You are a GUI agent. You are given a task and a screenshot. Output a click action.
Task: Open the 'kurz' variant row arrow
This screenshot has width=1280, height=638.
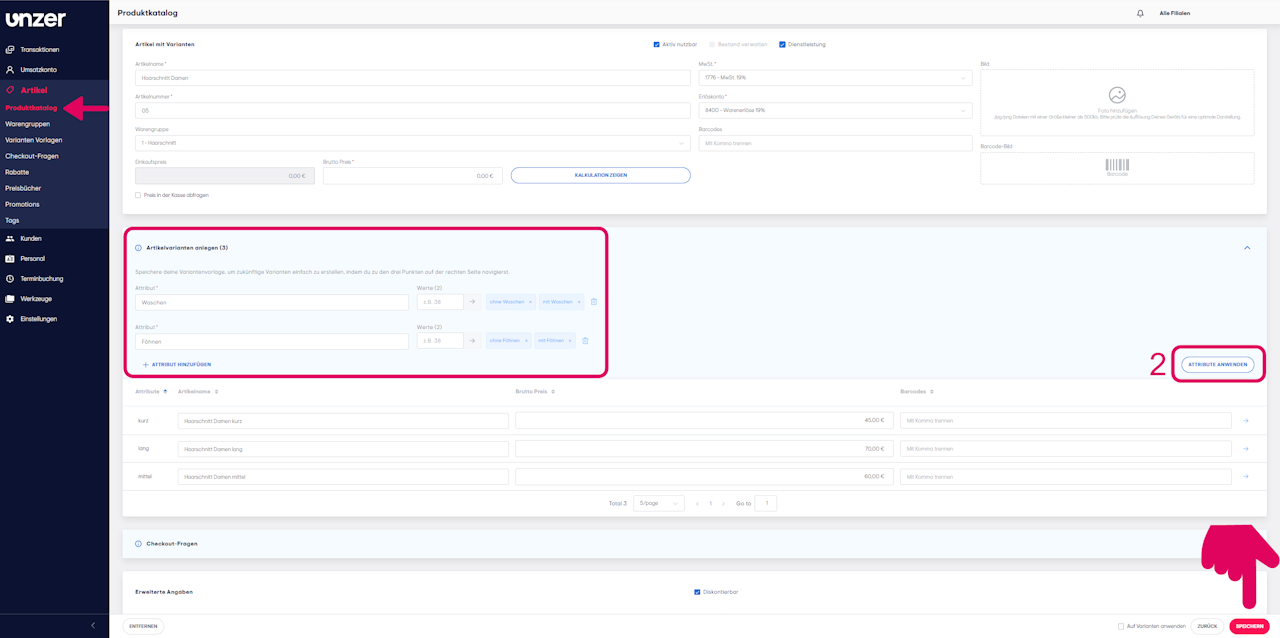[x=1246, y=420]
